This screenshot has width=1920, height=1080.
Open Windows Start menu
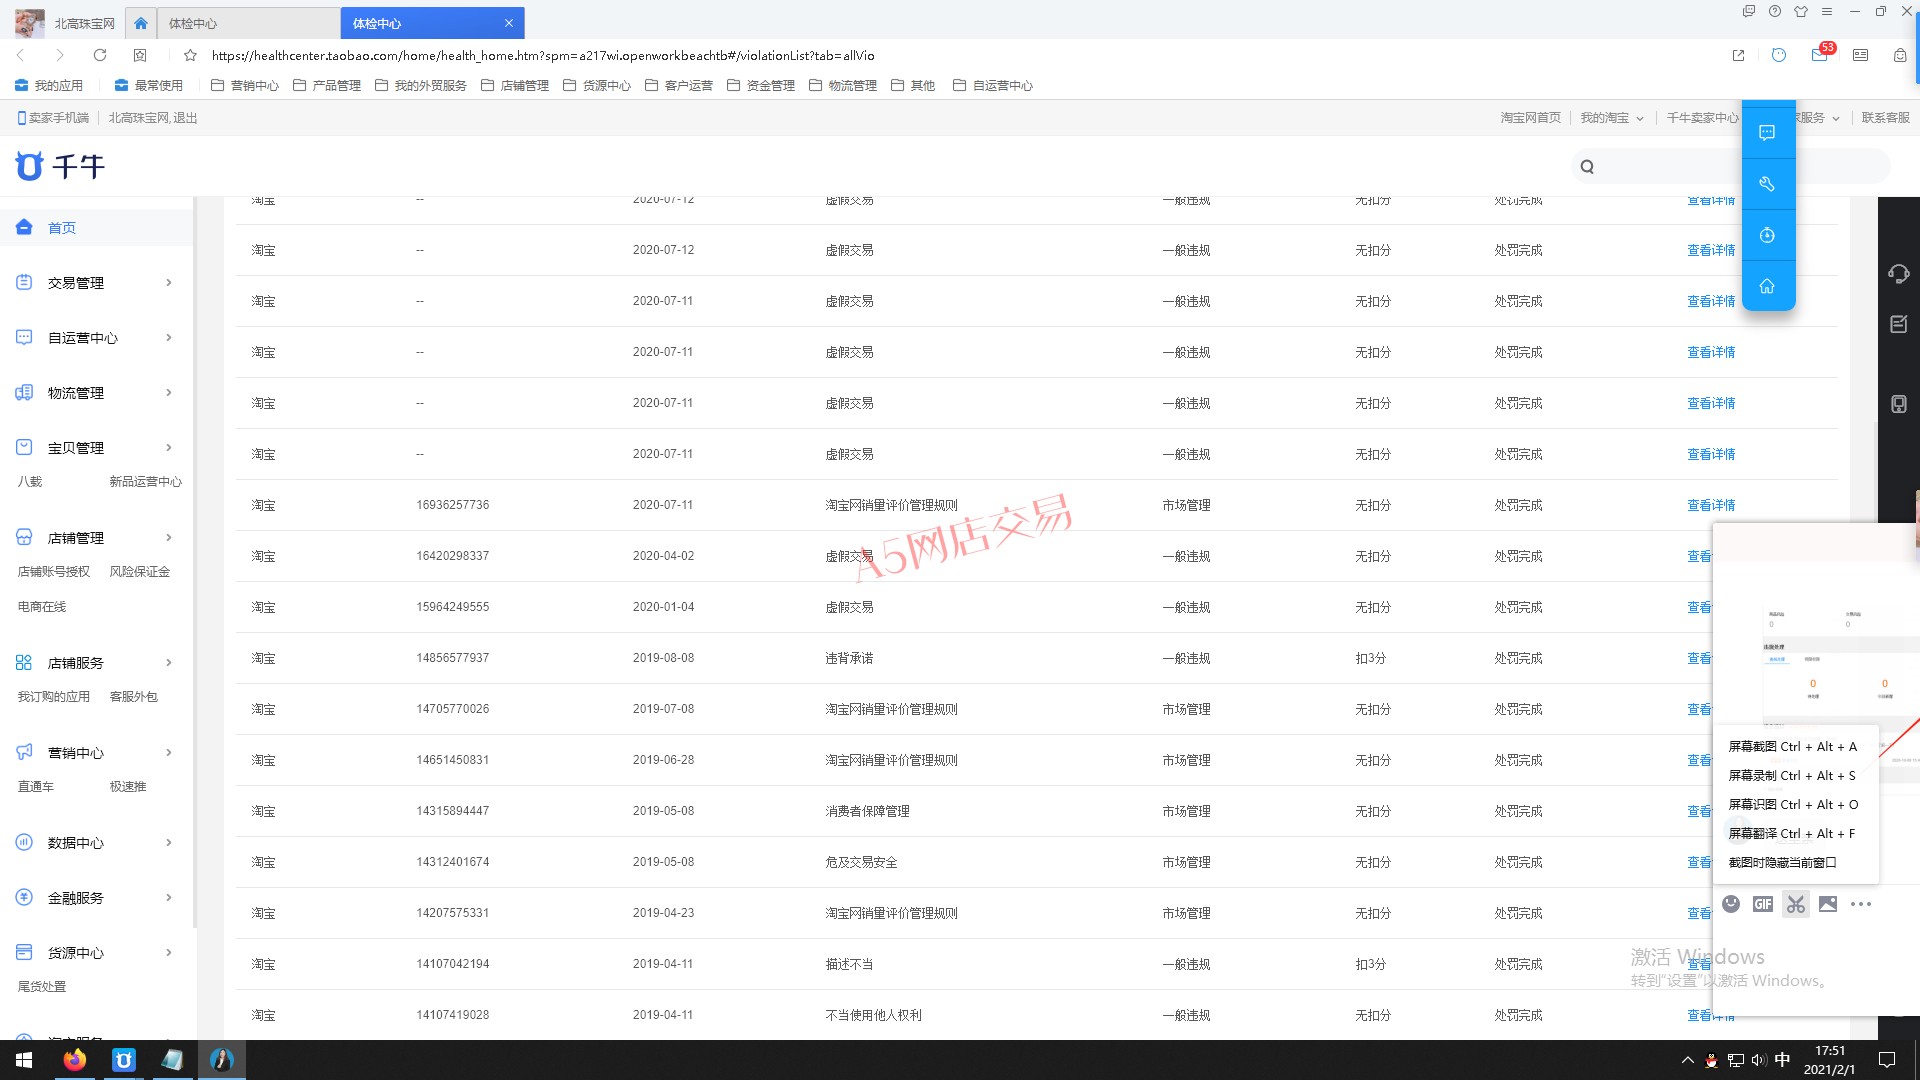click(24, 1060)
